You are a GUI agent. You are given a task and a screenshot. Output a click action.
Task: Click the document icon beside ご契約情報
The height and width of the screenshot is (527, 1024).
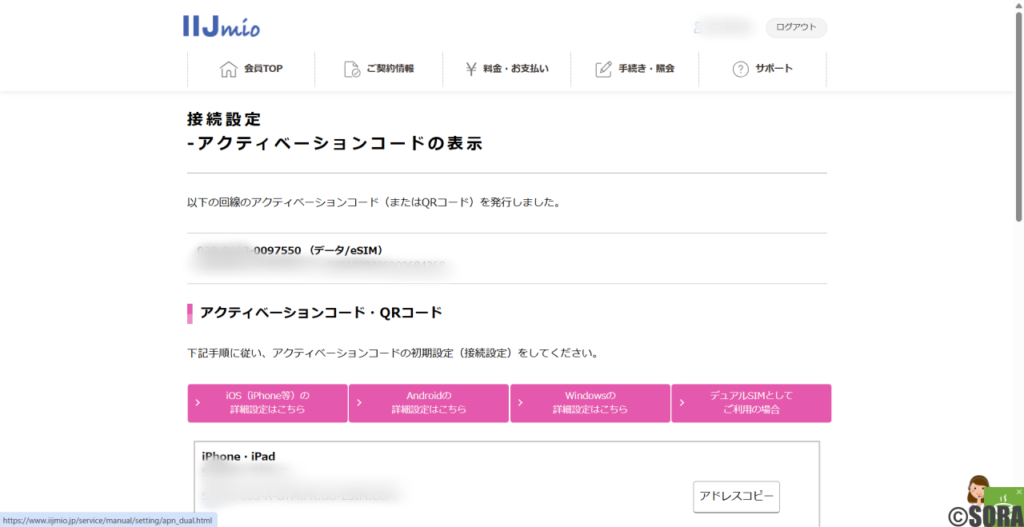pyautogui.click(x=352, y=69)
